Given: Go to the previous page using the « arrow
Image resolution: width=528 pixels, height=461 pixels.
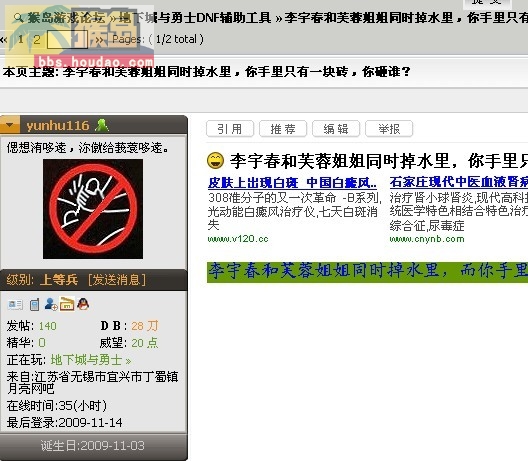Looking at the screenshot, I should pyautogui.click(x=4, y=40).
